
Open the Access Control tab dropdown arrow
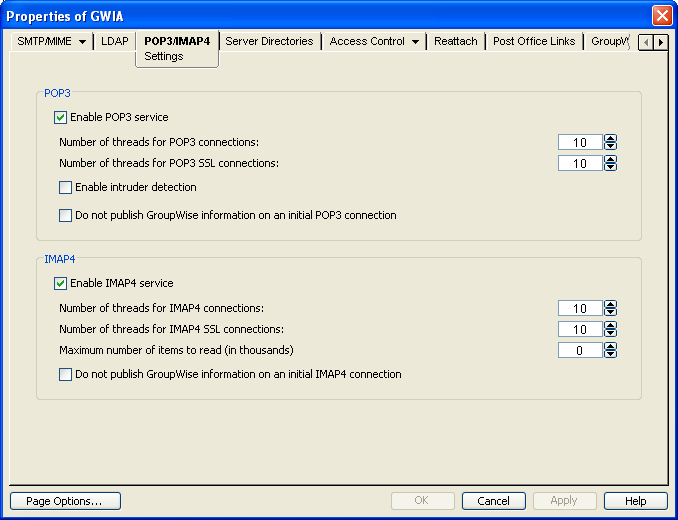click(x=415, y=42)
